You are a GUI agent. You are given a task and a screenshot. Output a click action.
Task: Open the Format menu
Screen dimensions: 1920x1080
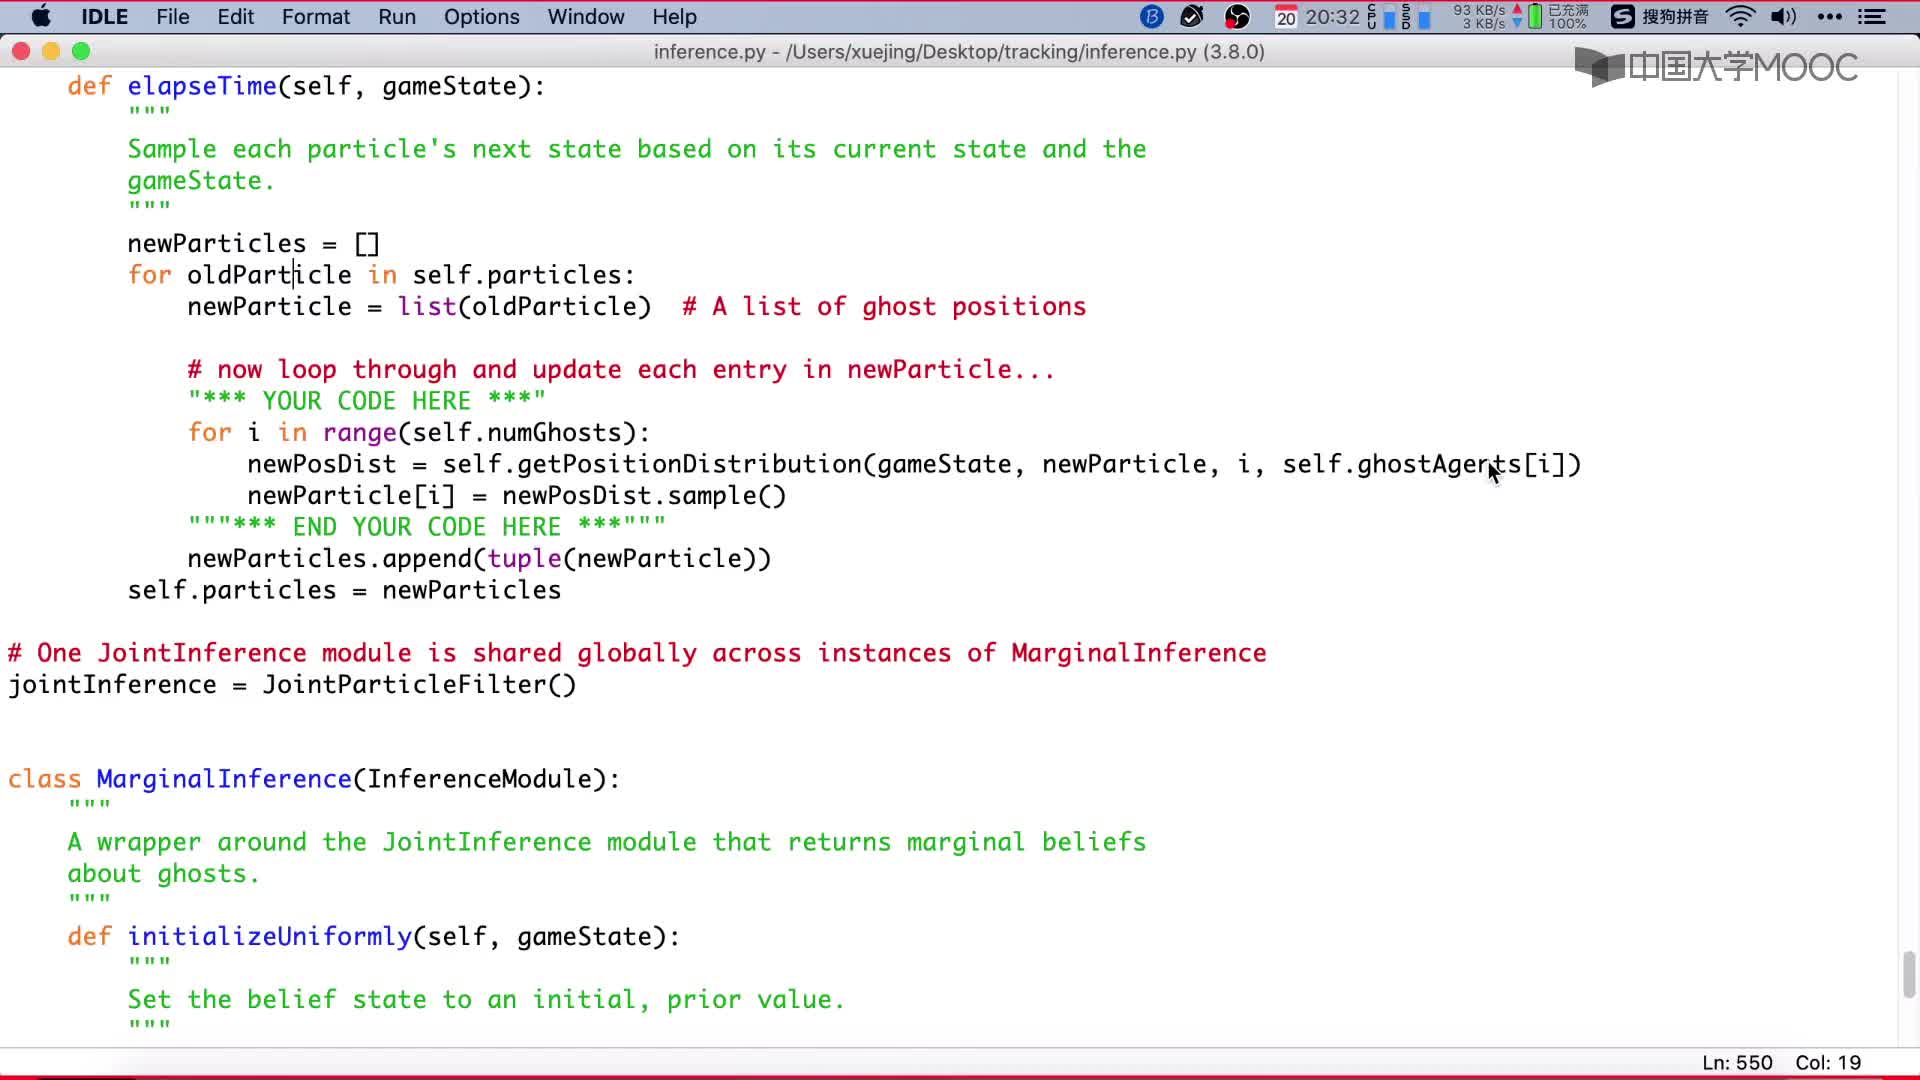coord(316,17)
